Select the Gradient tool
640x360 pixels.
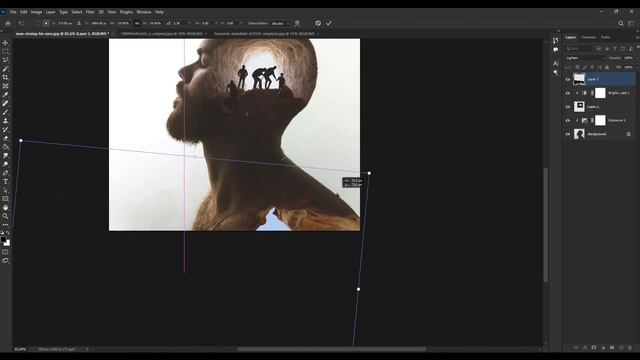coord(5,147)
